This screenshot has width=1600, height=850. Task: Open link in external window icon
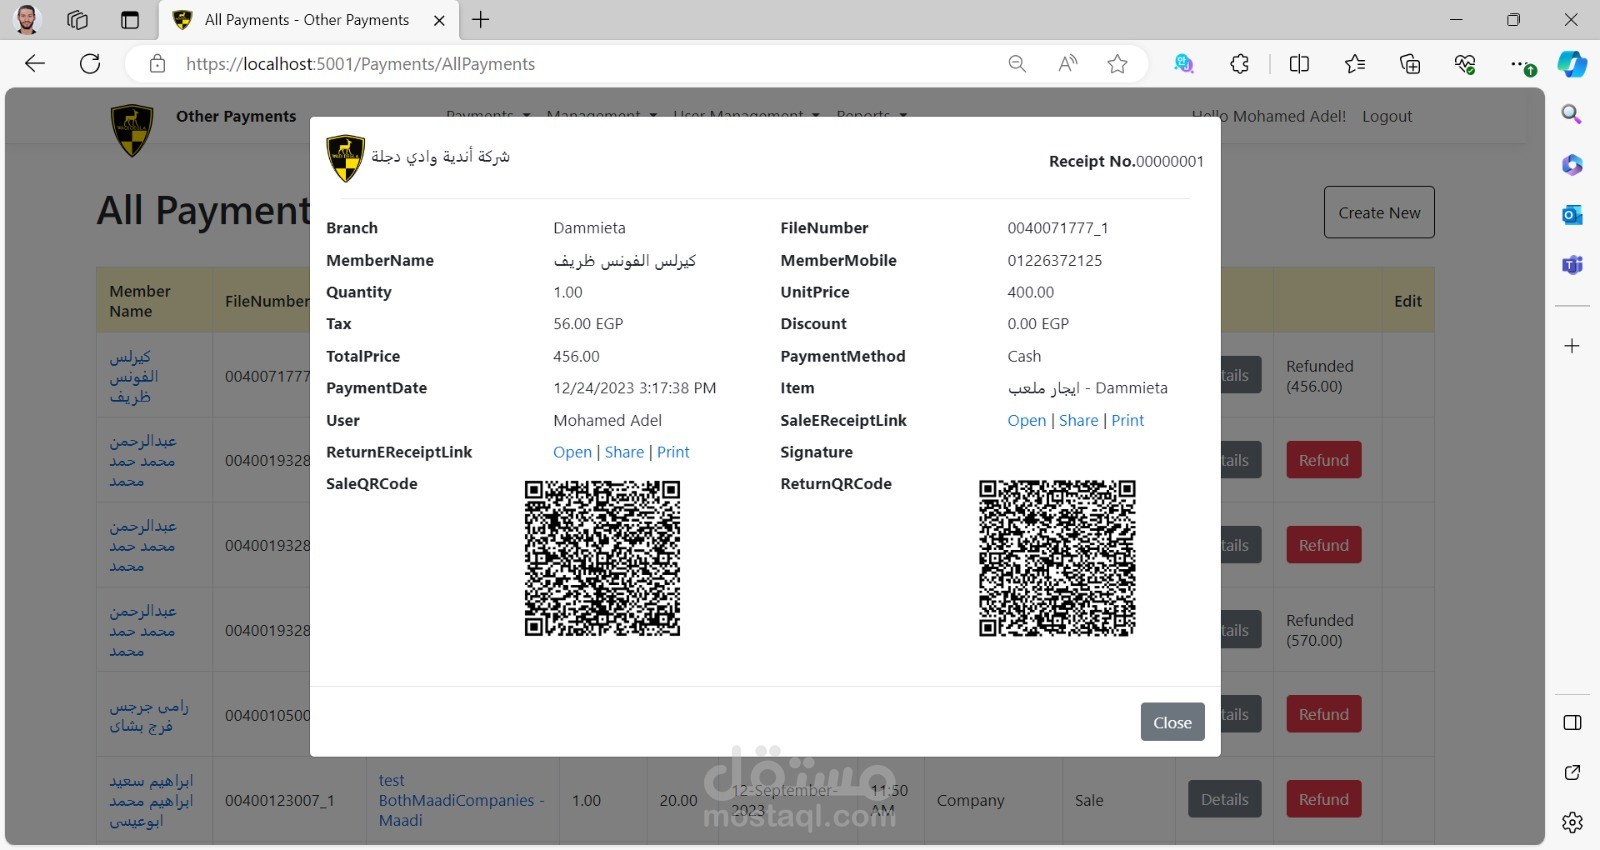[x=1572, y=772]
